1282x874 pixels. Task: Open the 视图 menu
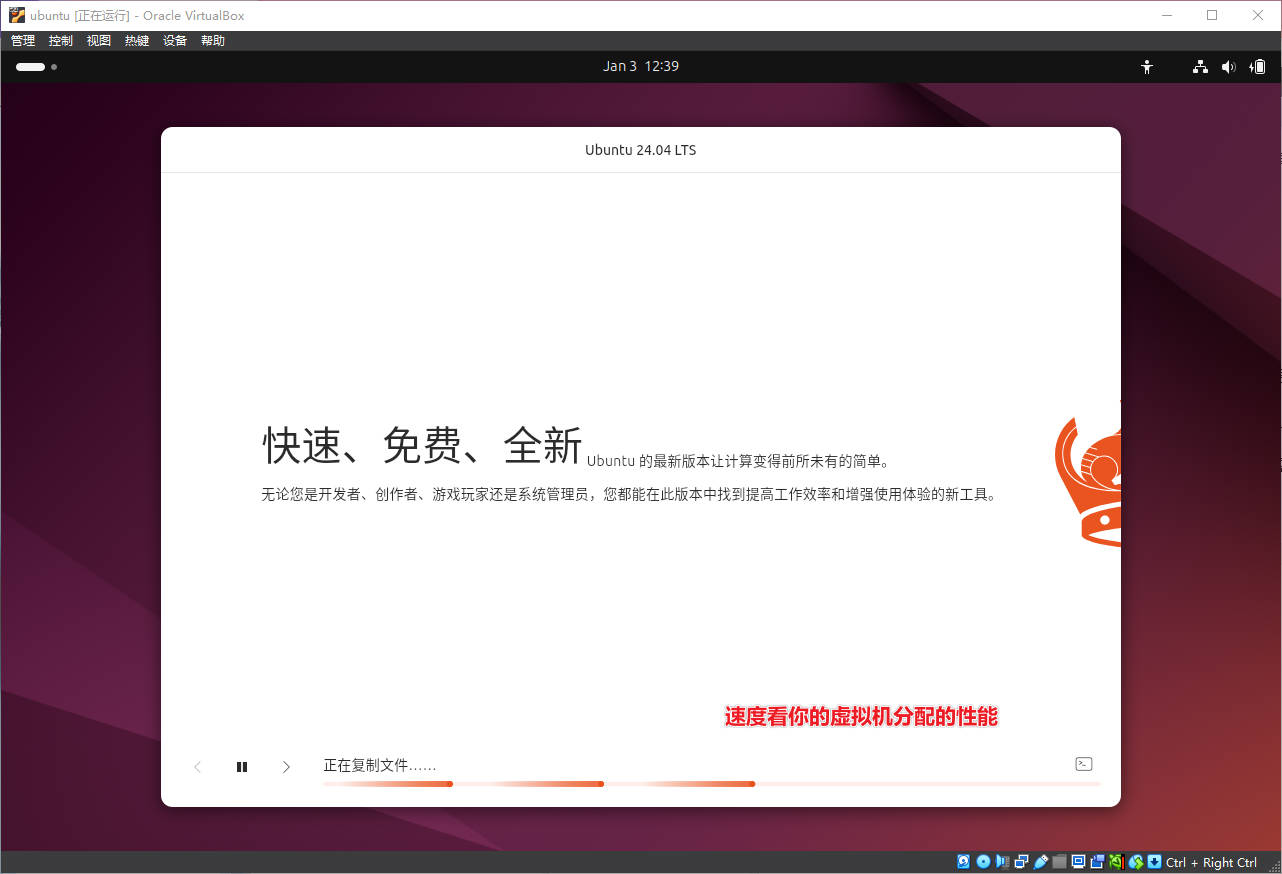(99, 41)
